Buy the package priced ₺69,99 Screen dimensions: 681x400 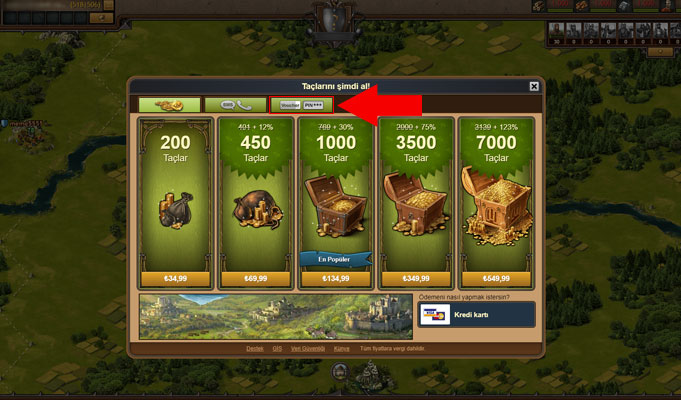[x=255, y=278]
